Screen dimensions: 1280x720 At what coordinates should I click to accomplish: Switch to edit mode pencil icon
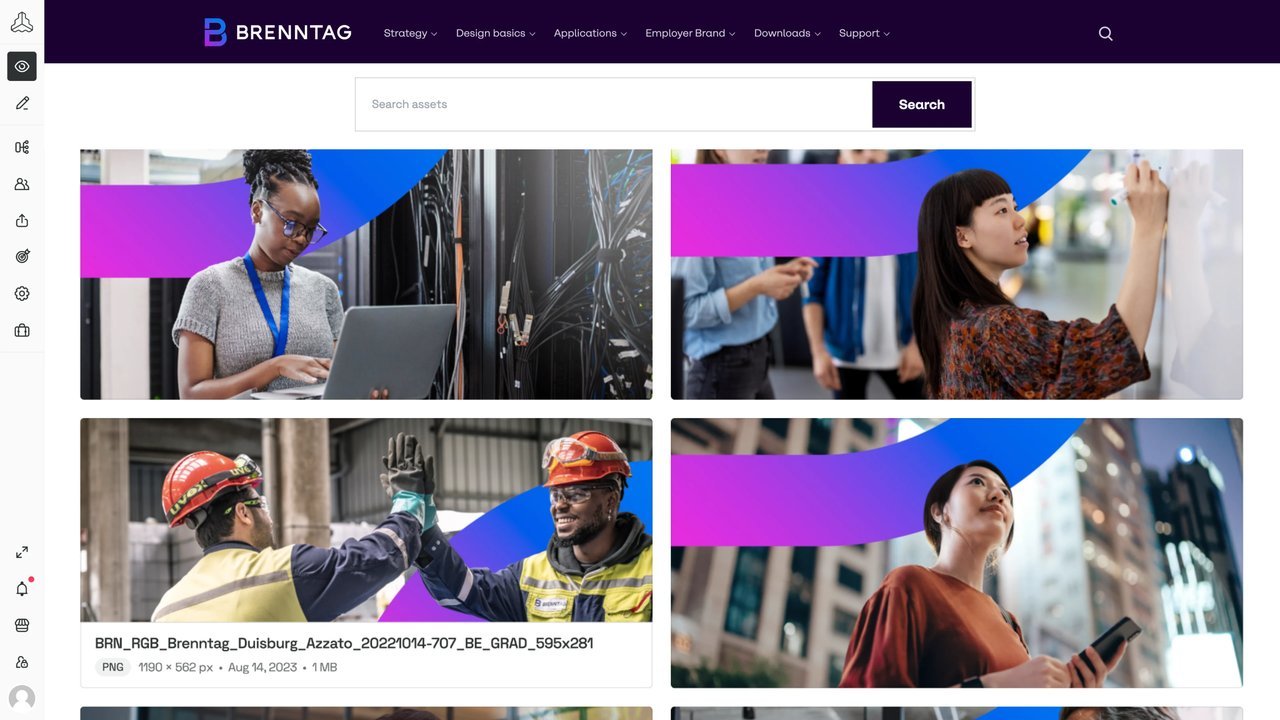click(x=22, y=103)
